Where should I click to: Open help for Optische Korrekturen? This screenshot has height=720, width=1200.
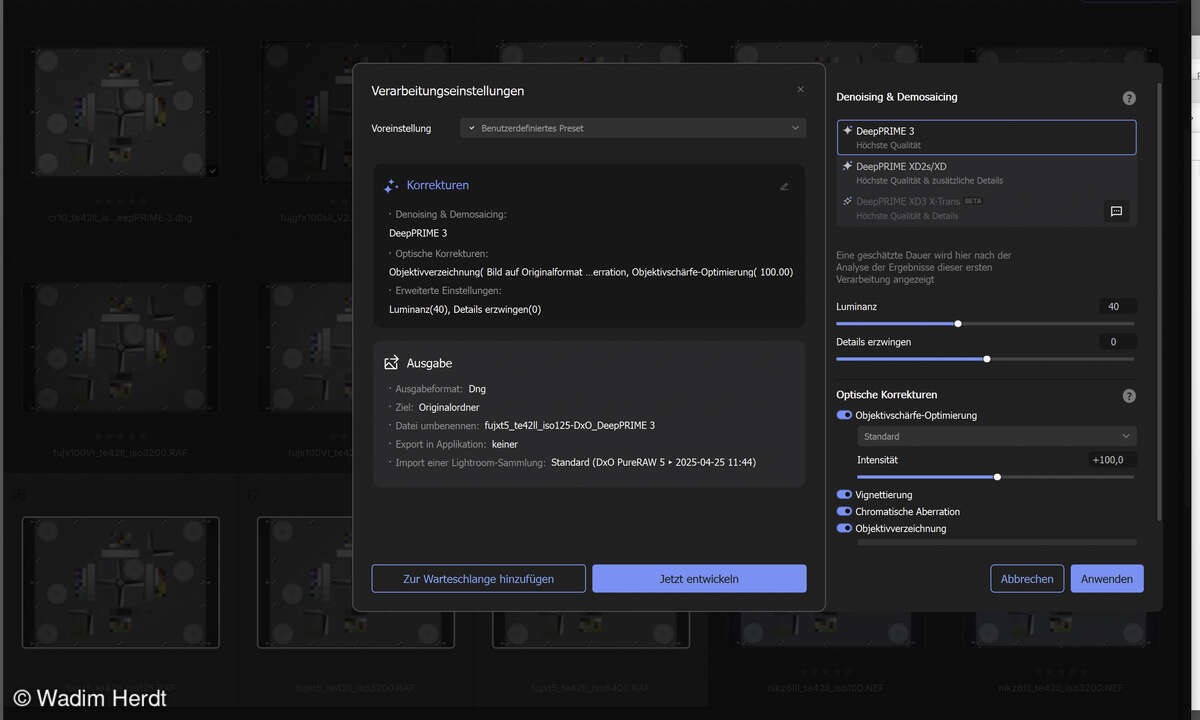[x=1129, y=396]
